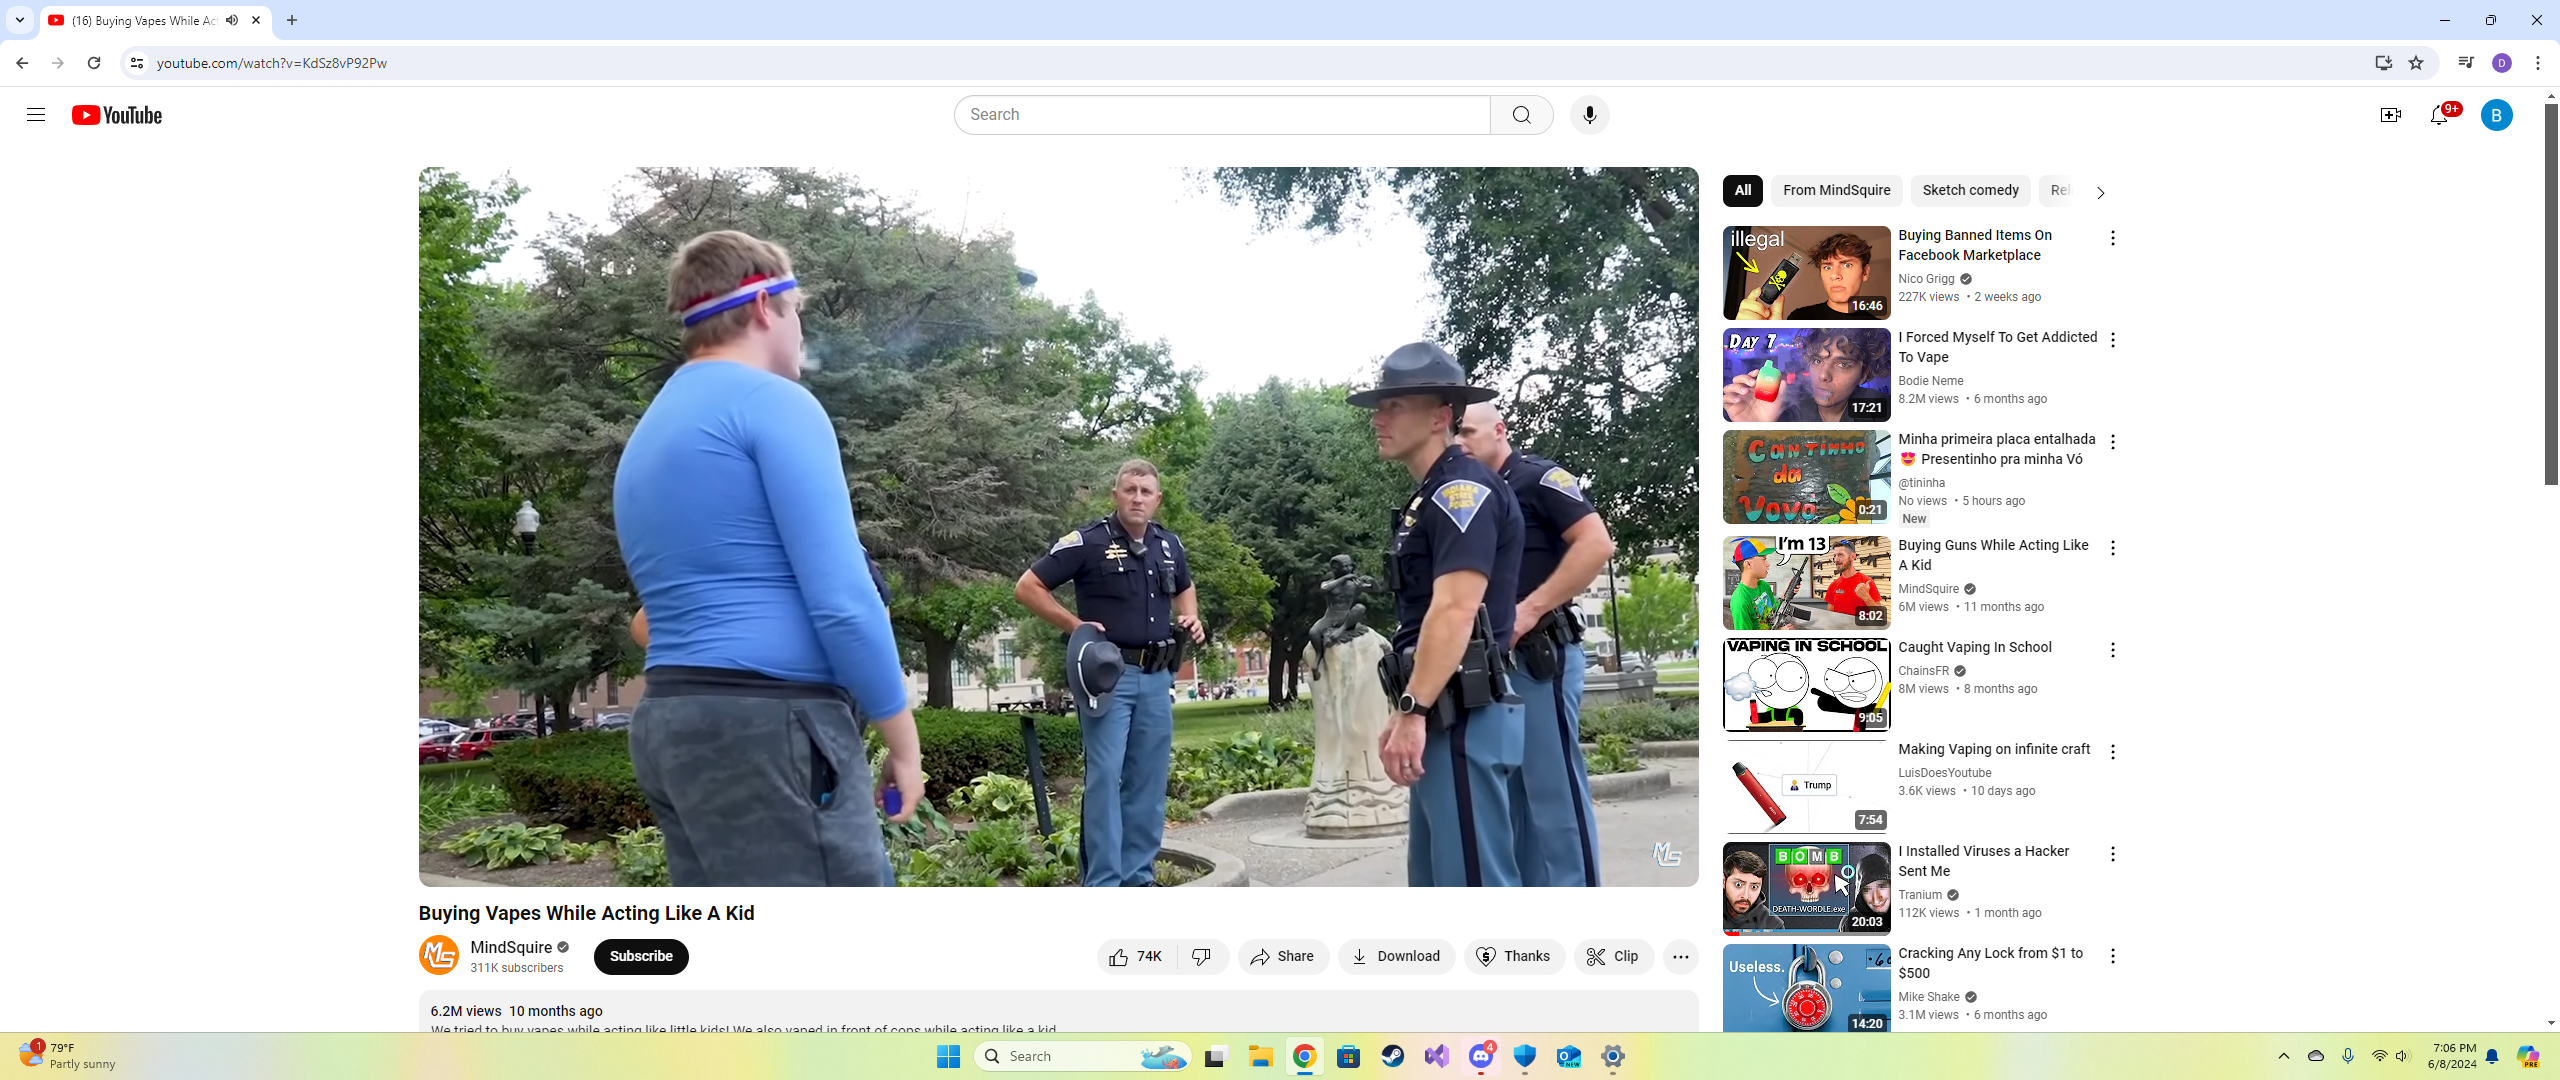Mute the tab audio speaker icon

232,20
